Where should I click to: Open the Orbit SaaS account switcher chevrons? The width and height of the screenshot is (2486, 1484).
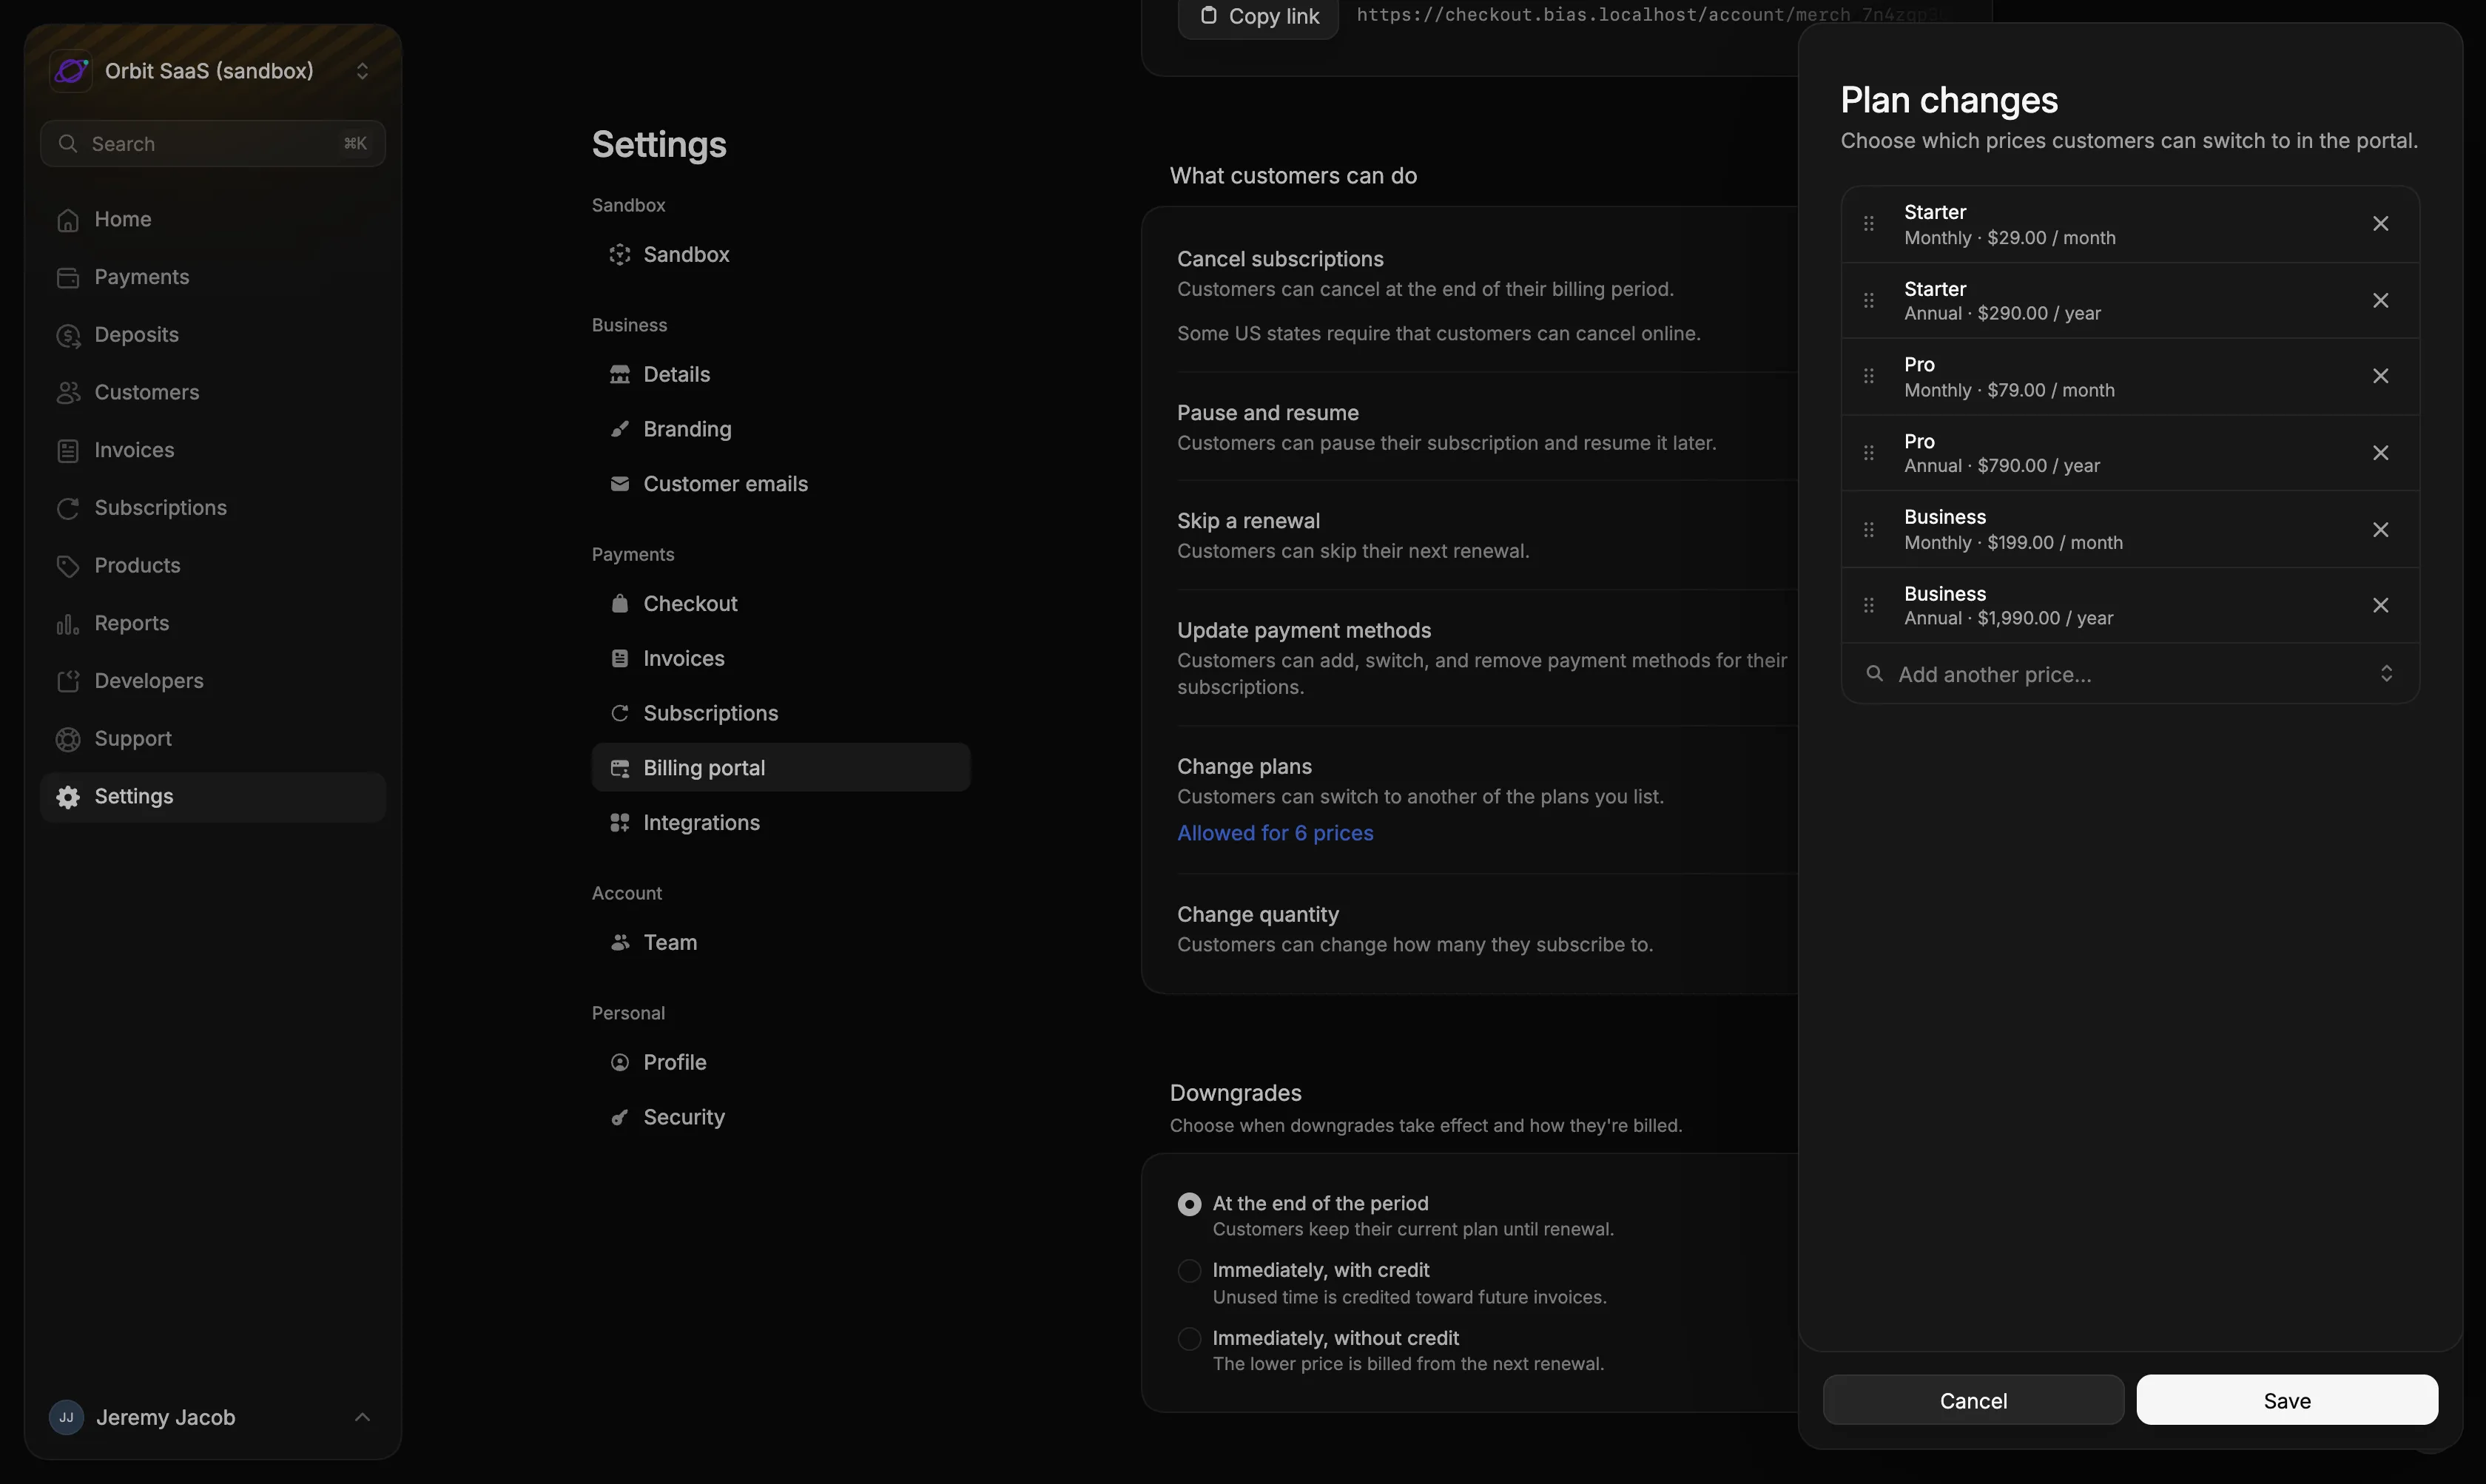click(362, 71)
